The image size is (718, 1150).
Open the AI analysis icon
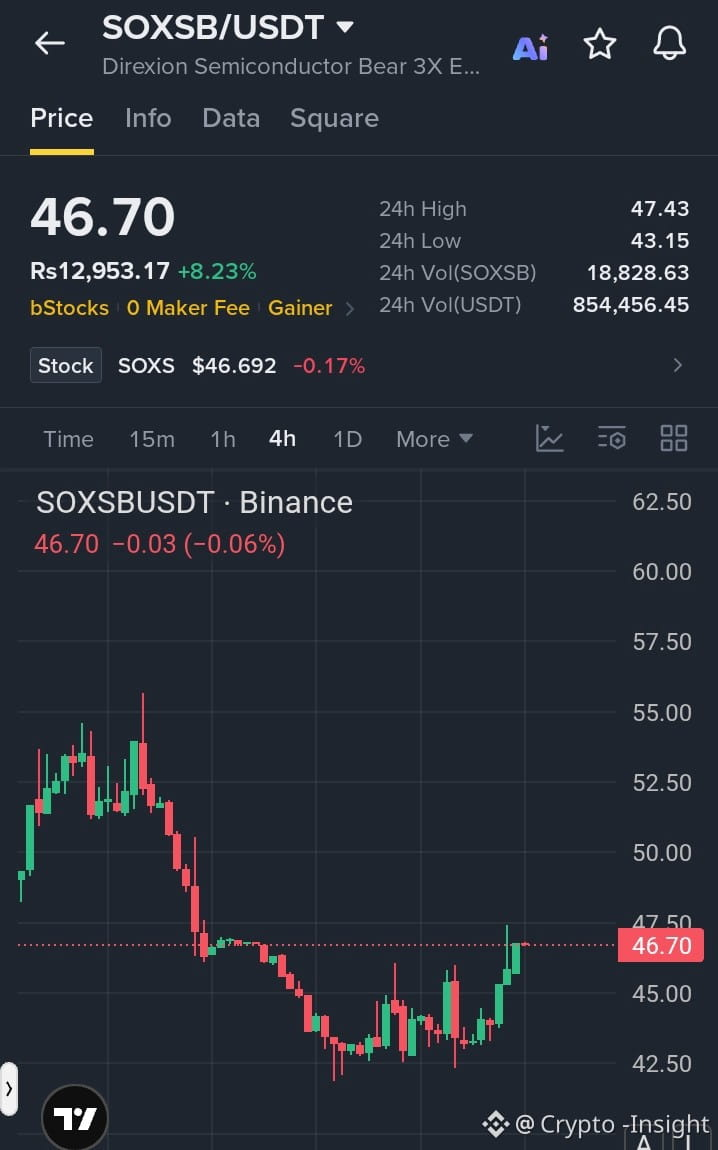pyautogui.click(x=530, y=46)
